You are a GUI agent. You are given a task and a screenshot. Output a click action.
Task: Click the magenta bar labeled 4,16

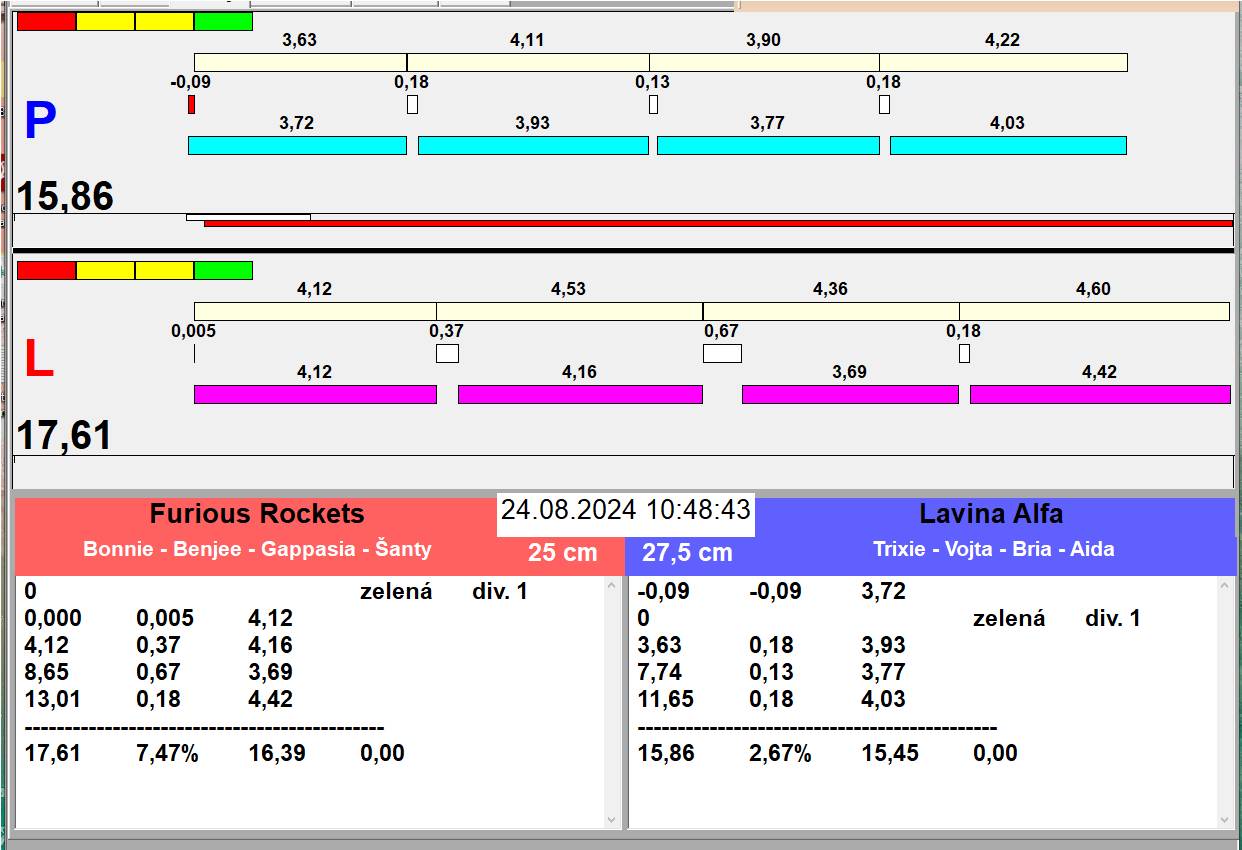[580, 394]
